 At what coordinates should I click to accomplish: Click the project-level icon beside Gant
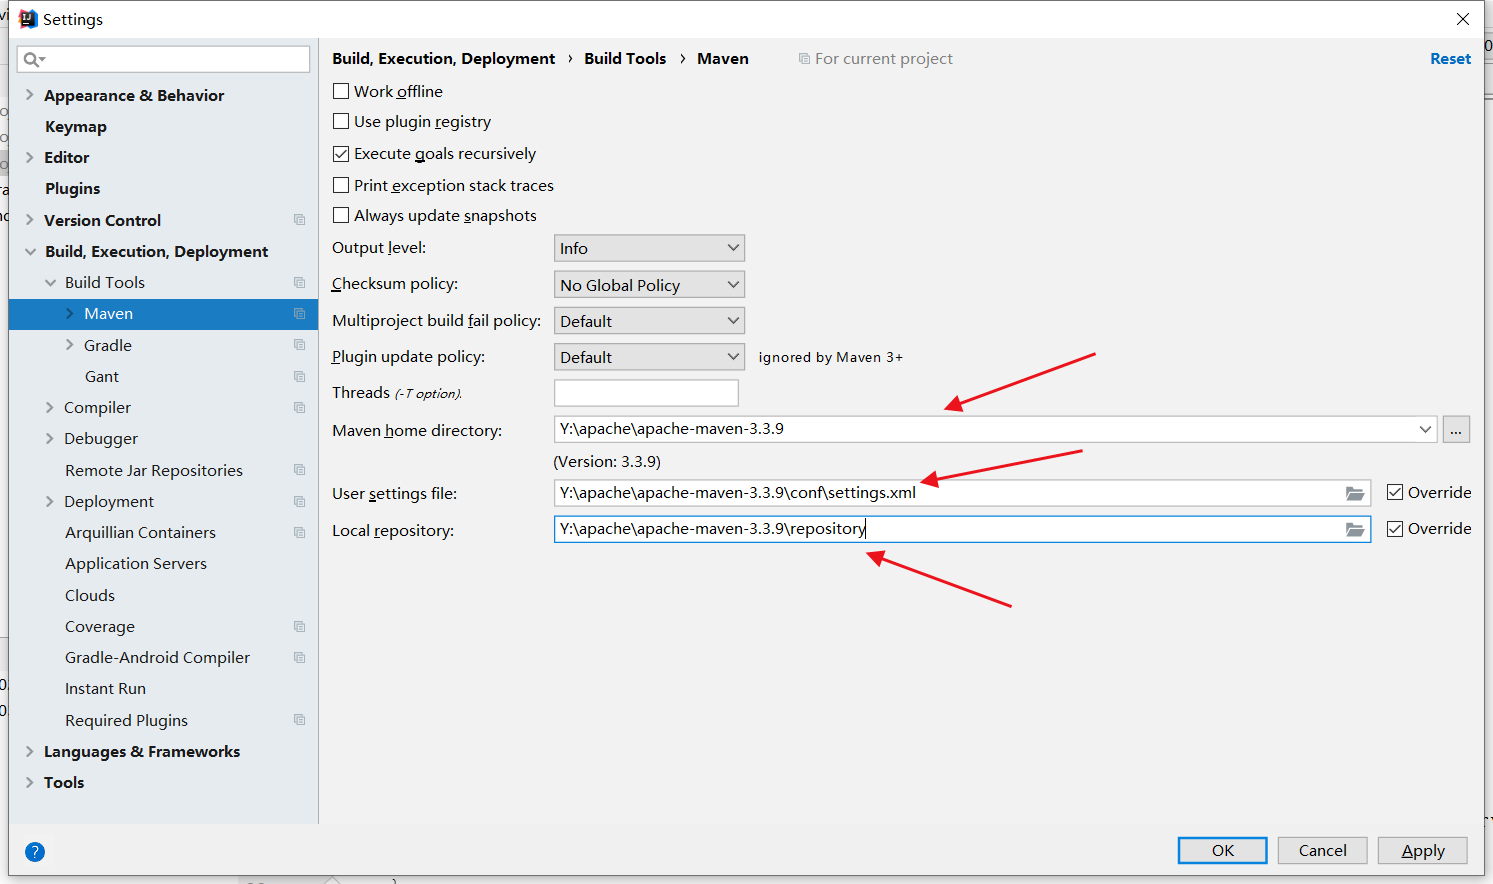(299, 376)
